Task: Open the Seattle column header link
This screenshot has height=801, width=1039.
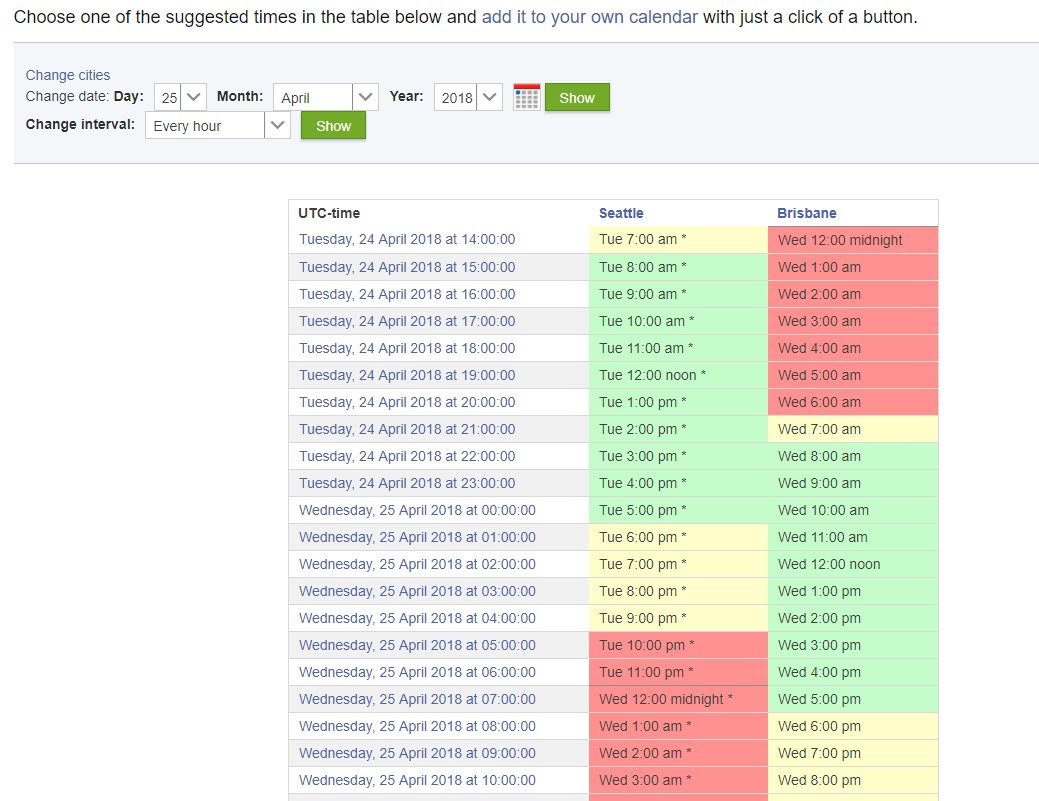Action: pos(621,213)
